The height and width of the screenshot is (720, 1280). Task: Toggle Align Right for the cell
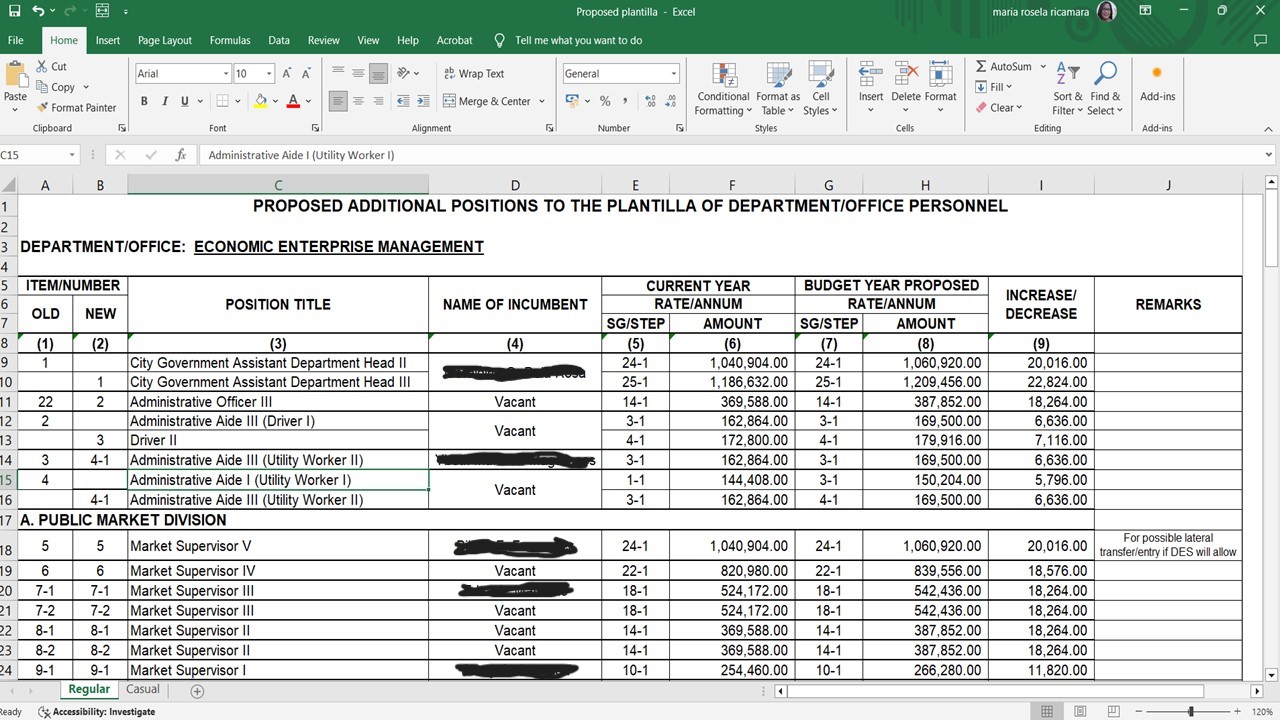pos(378,101)
